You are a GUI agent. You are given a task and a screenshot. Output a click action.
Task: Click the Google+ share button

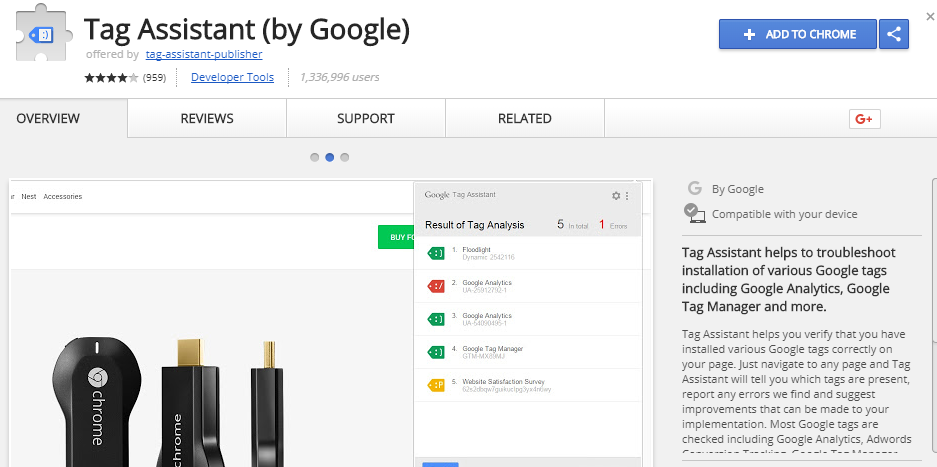coord(865,119)
